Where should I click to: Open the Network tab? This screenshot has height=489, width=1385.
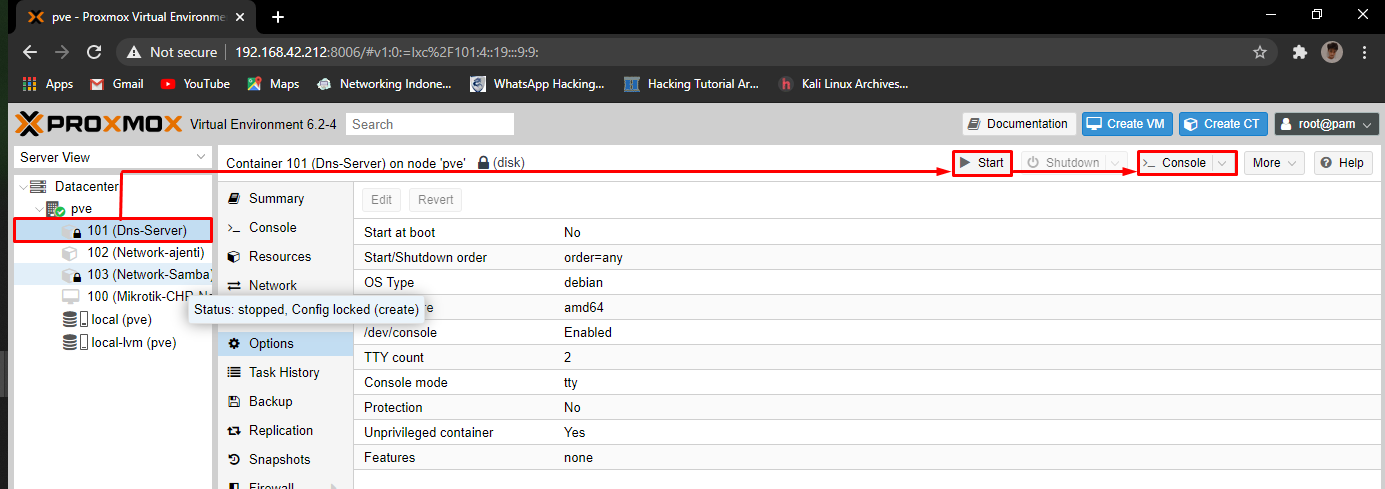(285, 285)
